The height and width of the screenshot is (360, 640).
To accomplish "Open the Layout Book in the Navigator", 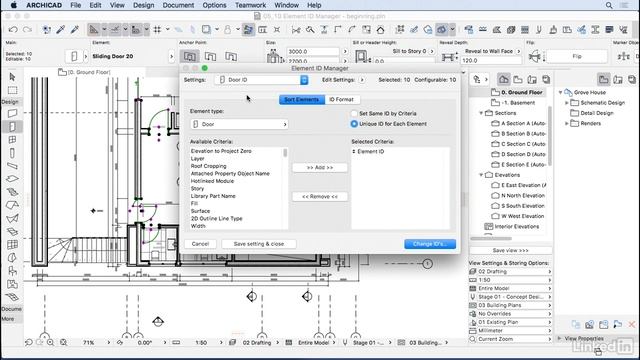I will [x=532, y=79].
